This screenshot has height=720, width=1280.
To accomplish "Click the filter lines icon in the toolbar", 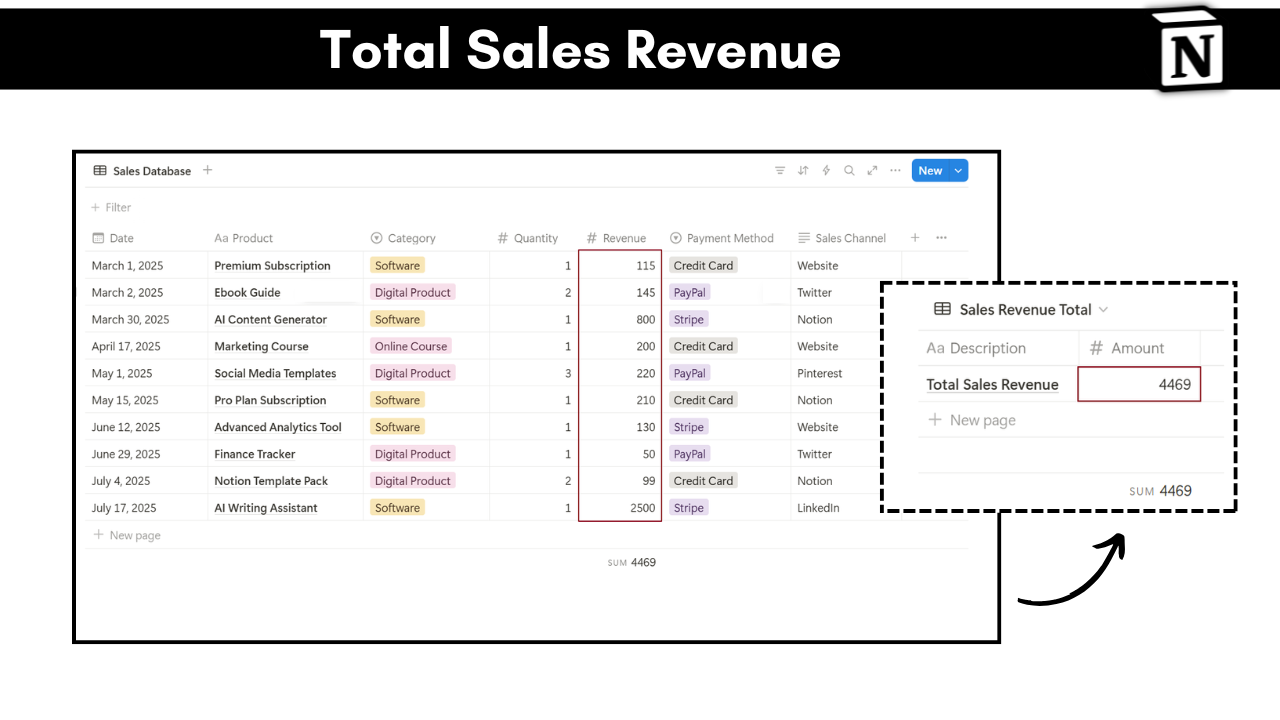I will 780,170.
